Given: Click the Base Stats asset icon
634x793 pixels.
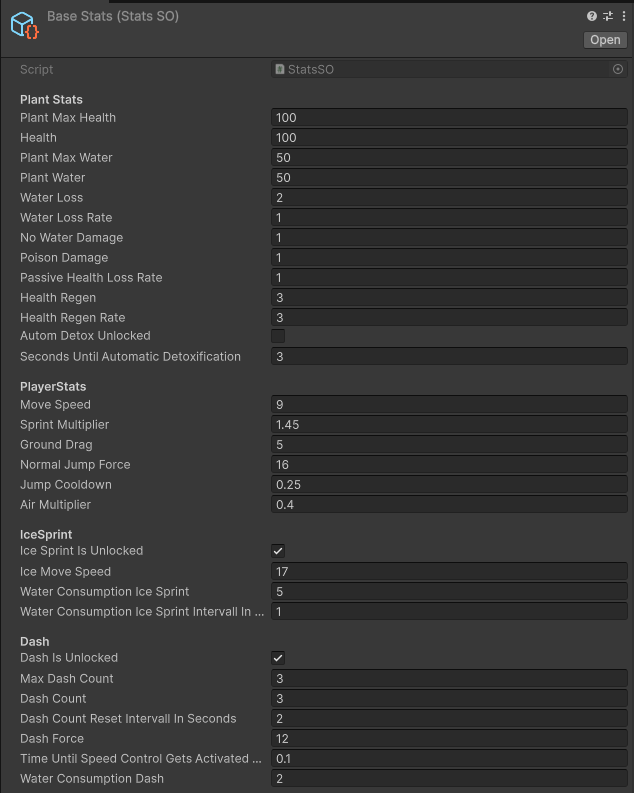Looking at the screenshot, I should click(24, 25).
